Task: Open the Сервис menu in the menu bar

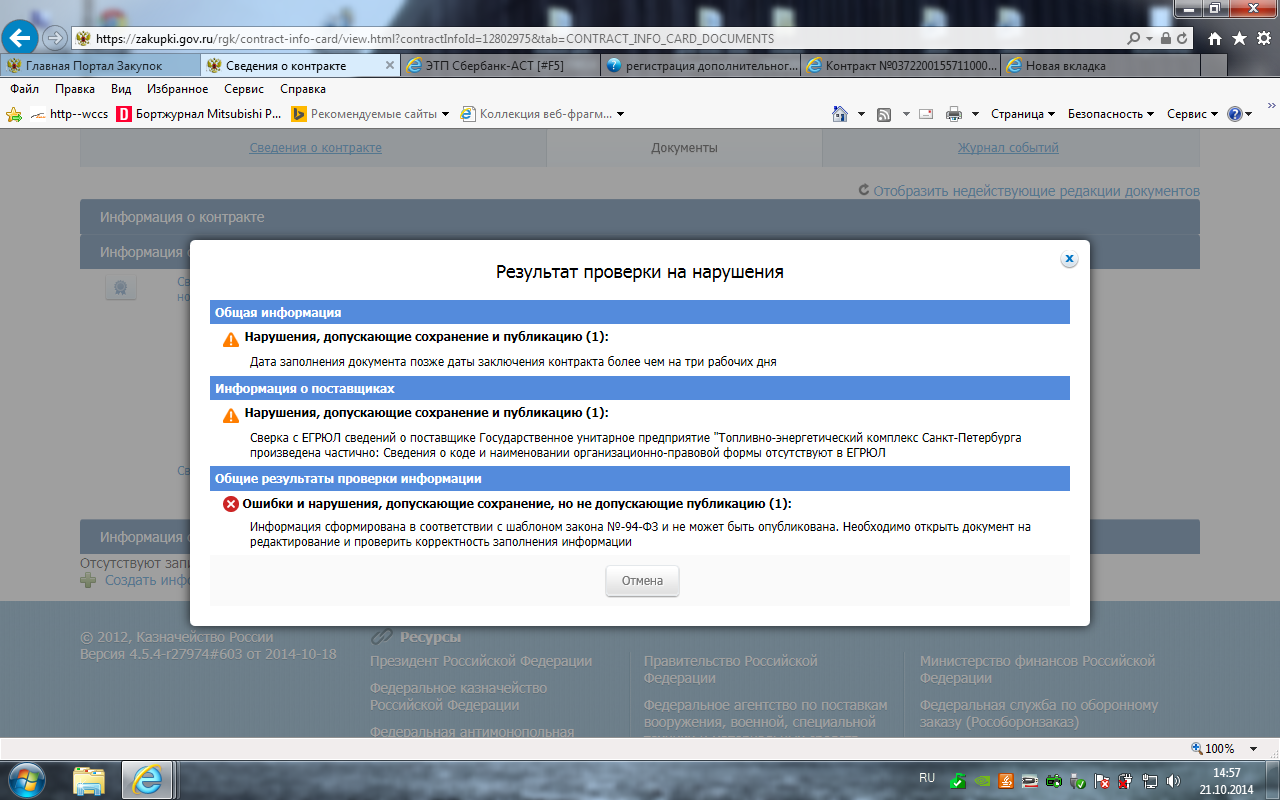Action: (x=244, y=89)
